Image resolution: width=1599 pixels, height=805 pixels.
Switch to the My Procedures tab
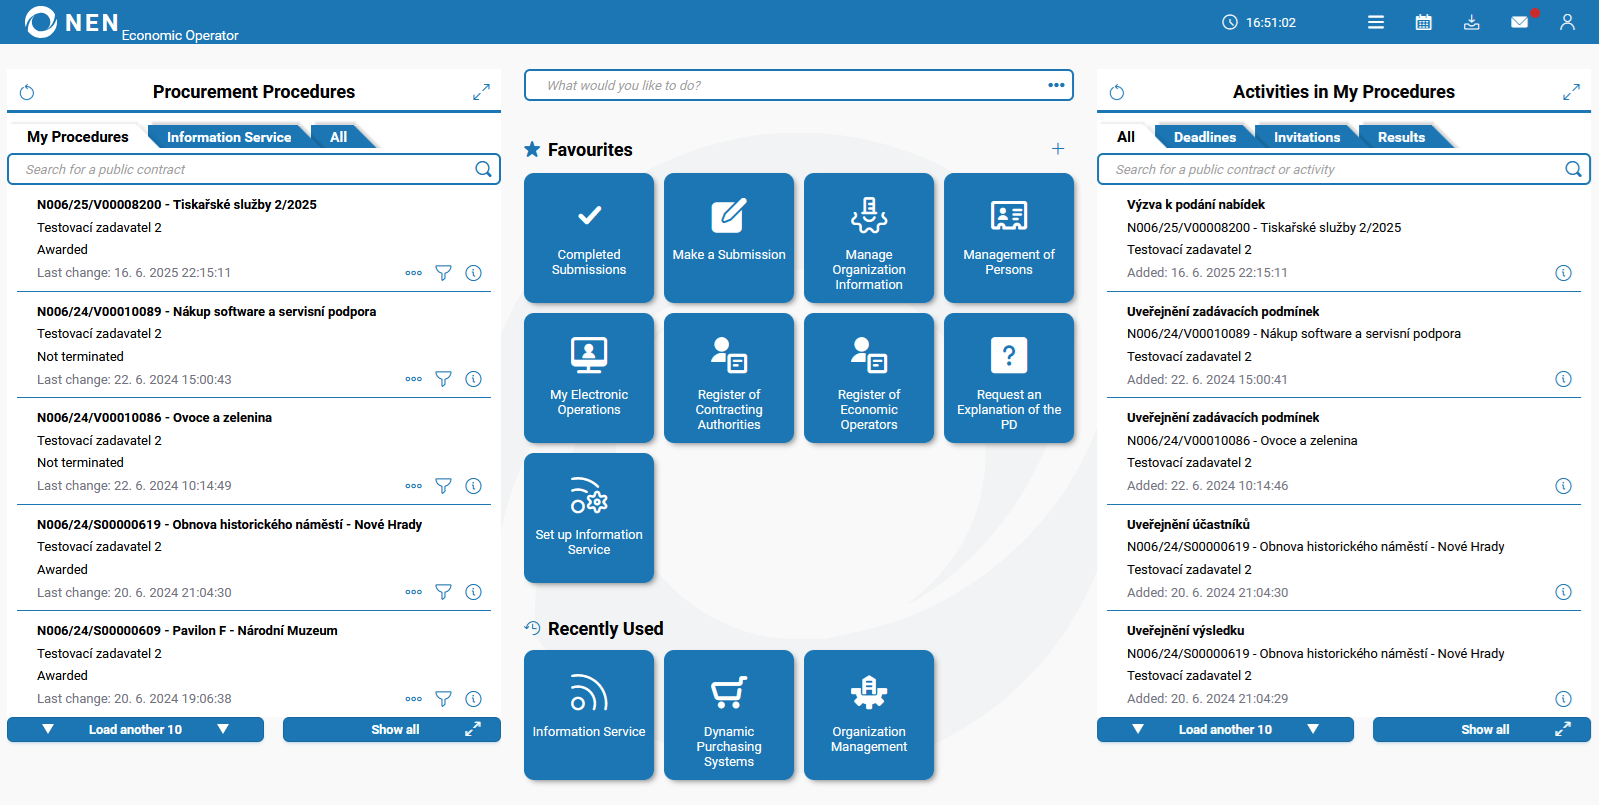point(78,137)
